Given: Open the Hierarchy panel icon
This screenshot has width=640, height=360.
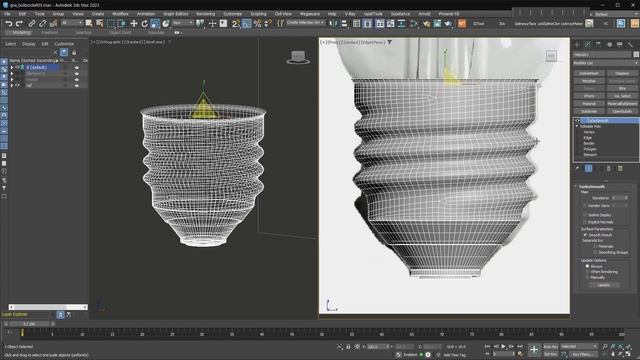Looking at the screenshot, I should (598, 44).
